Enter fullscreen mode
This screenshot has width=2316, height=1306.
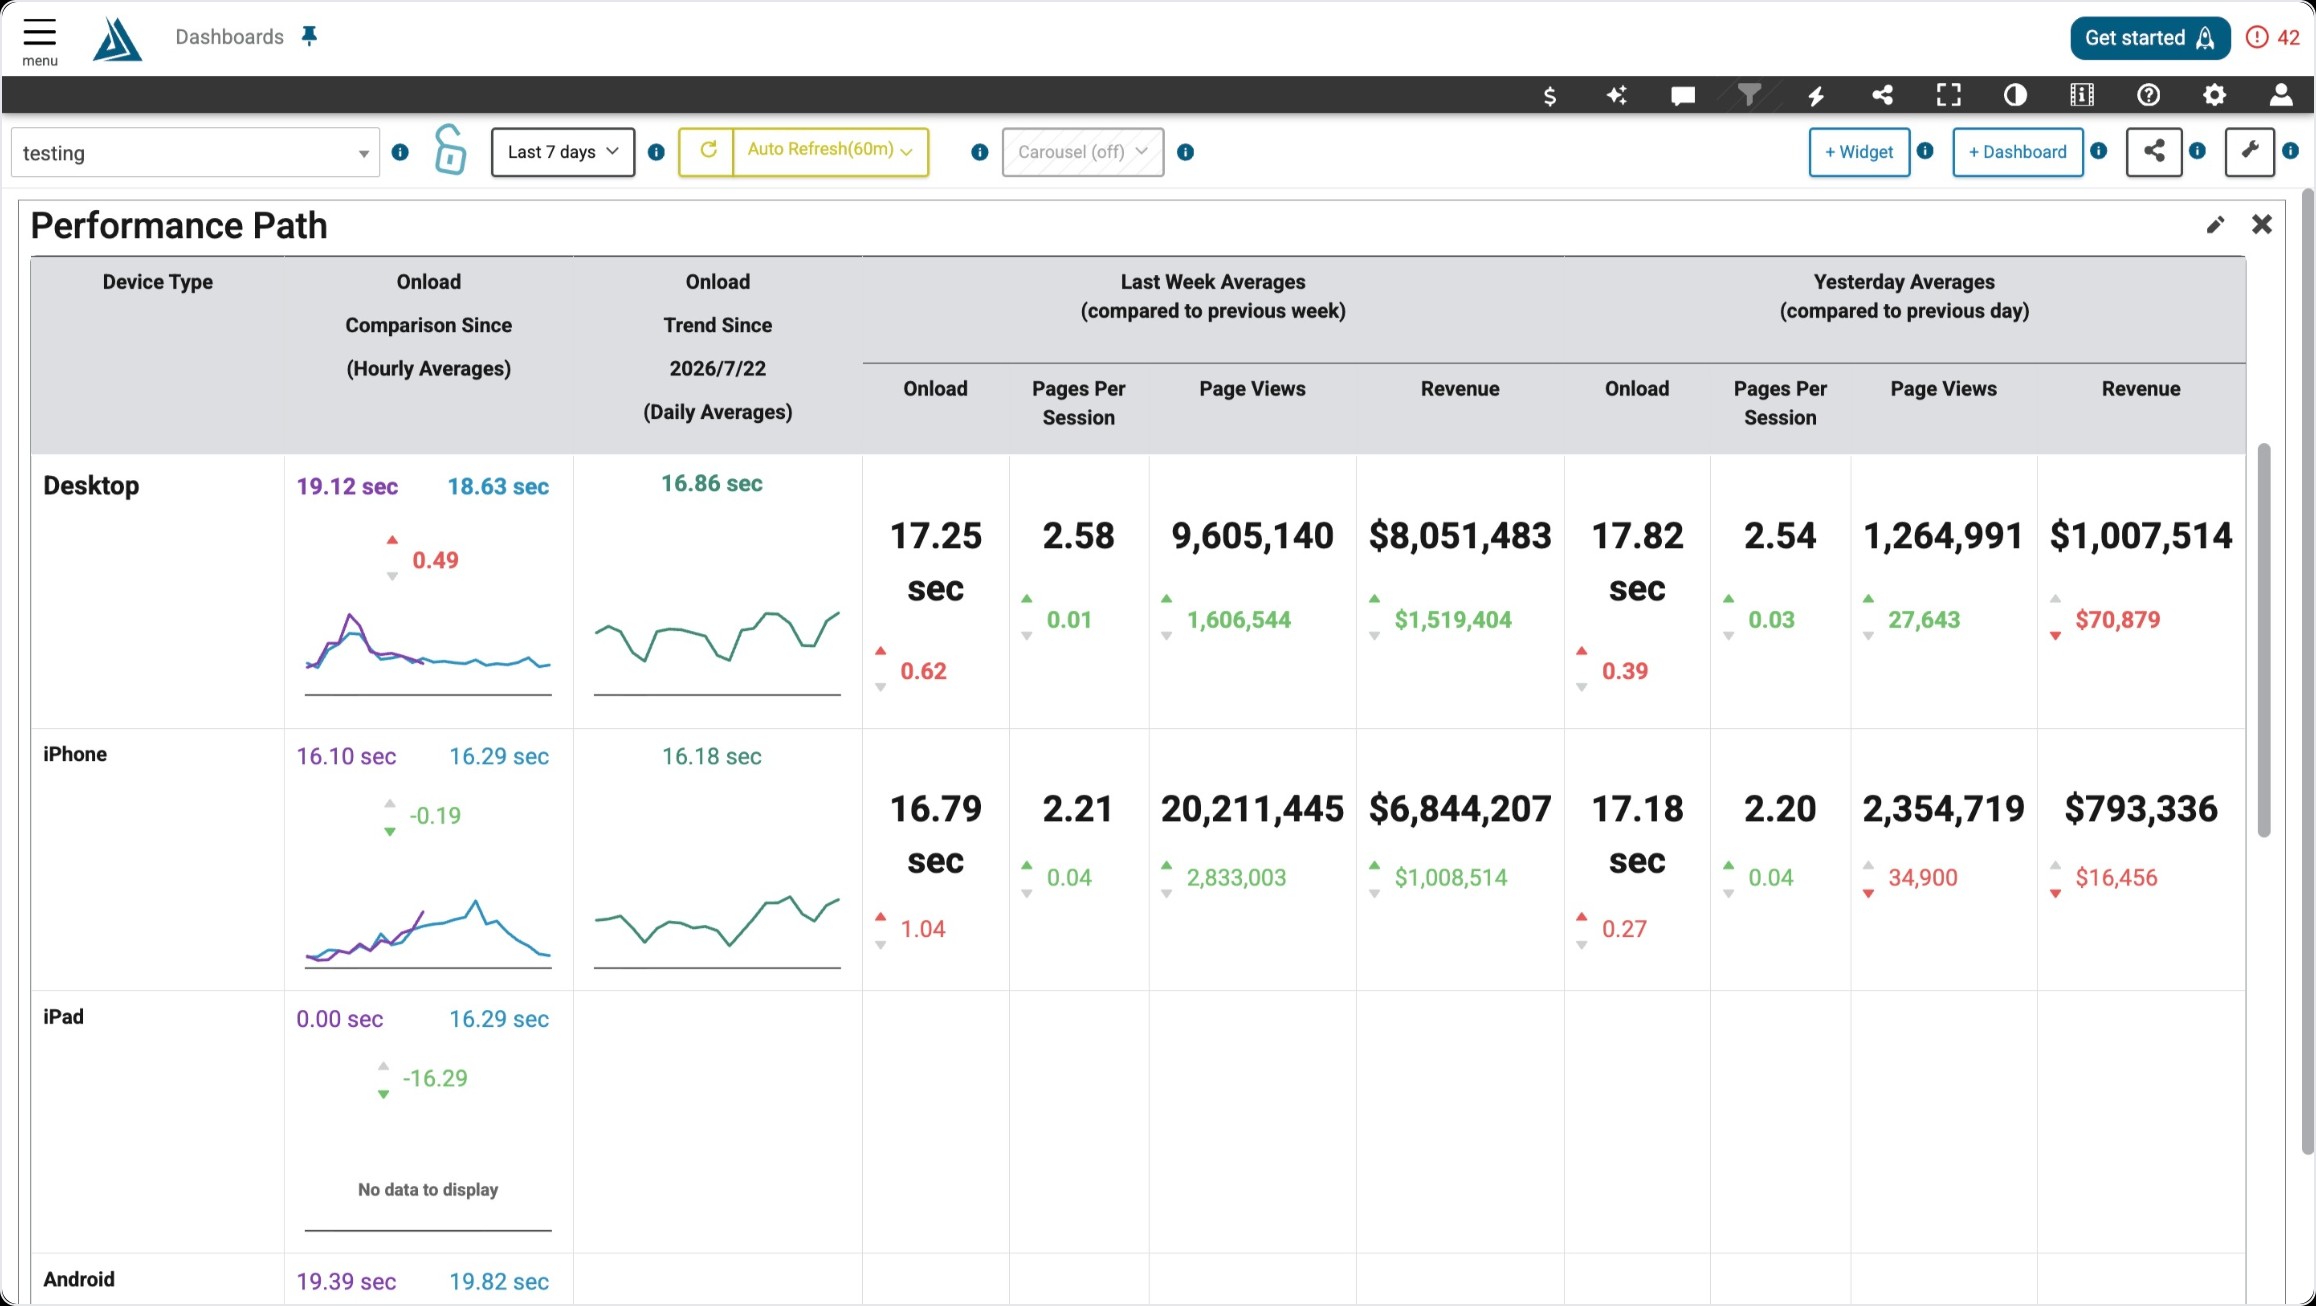(x=1948, y=95)
